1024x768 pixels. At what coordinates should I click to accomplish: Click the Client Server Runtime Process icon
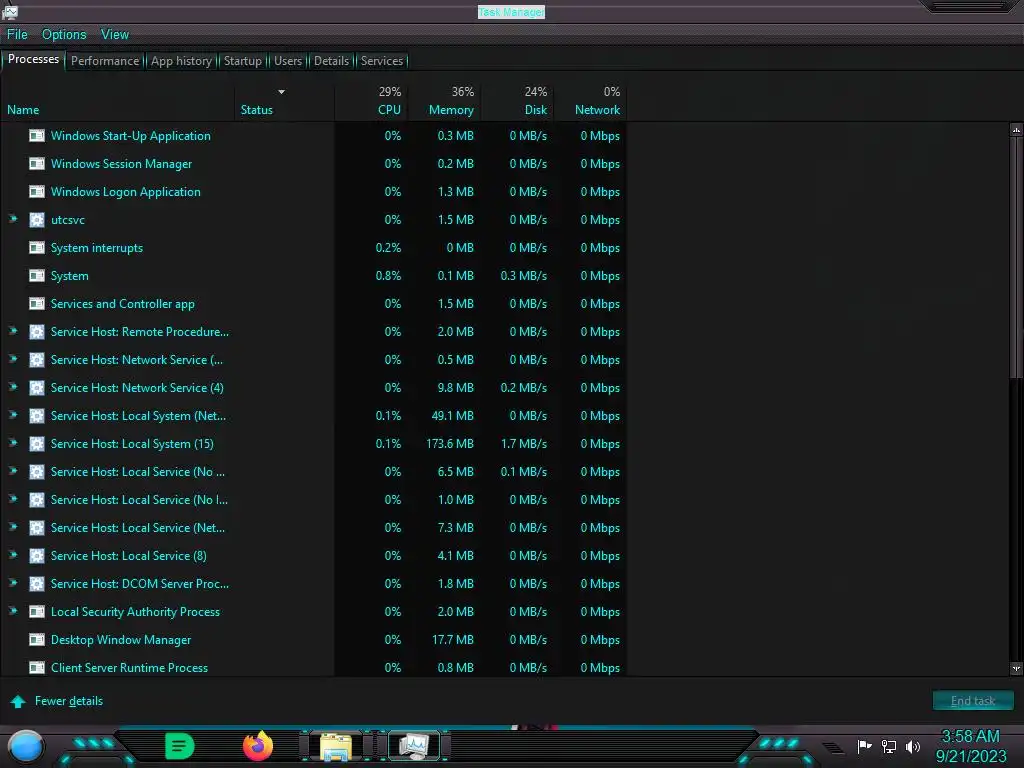[x=37, y=667]
